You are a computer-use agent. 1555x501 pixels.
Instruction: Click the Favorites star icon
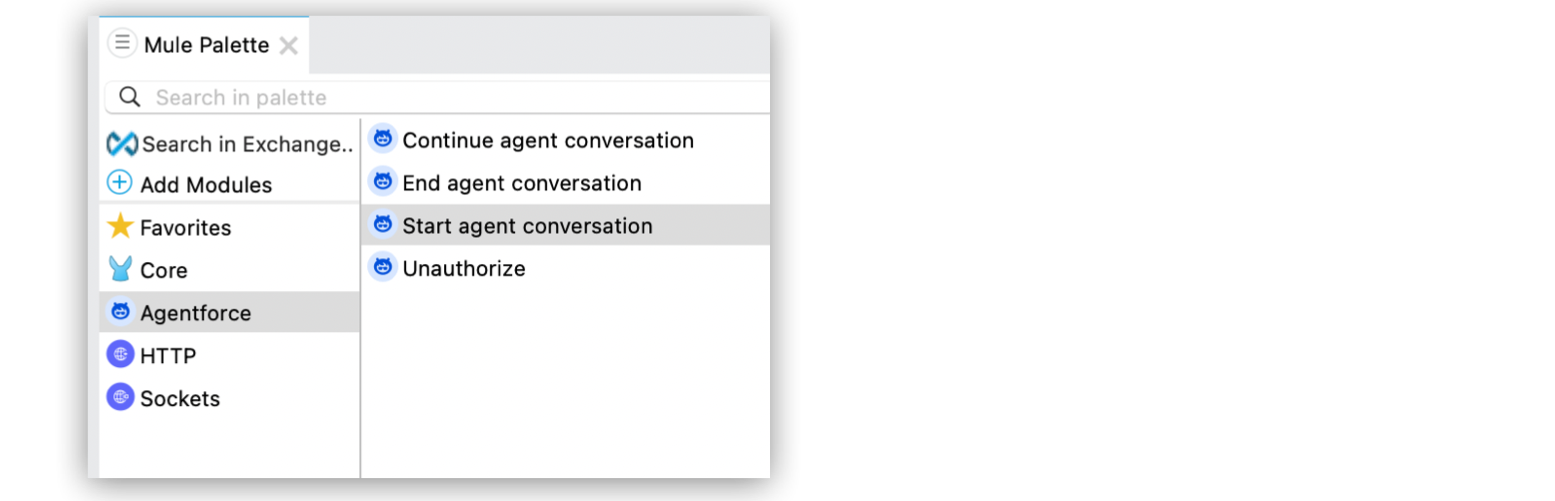120,227
